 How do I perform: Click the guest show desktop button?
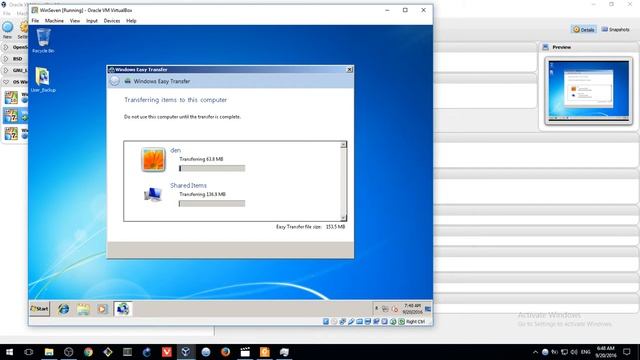[x=428, y=309]
